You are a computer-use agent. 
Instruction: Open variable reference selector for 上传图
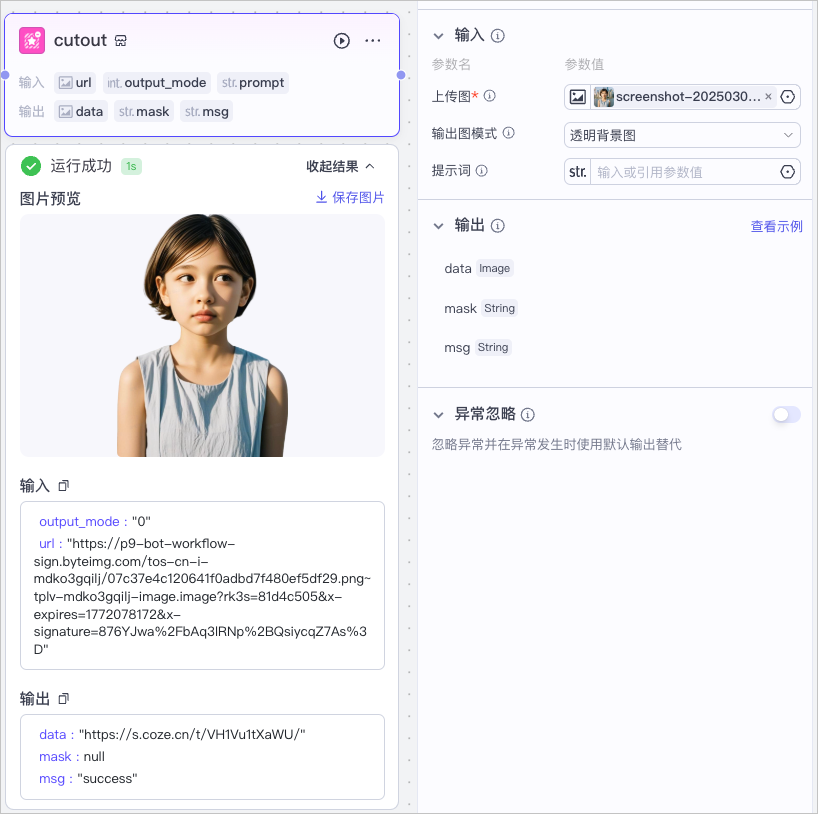[787, 97]
